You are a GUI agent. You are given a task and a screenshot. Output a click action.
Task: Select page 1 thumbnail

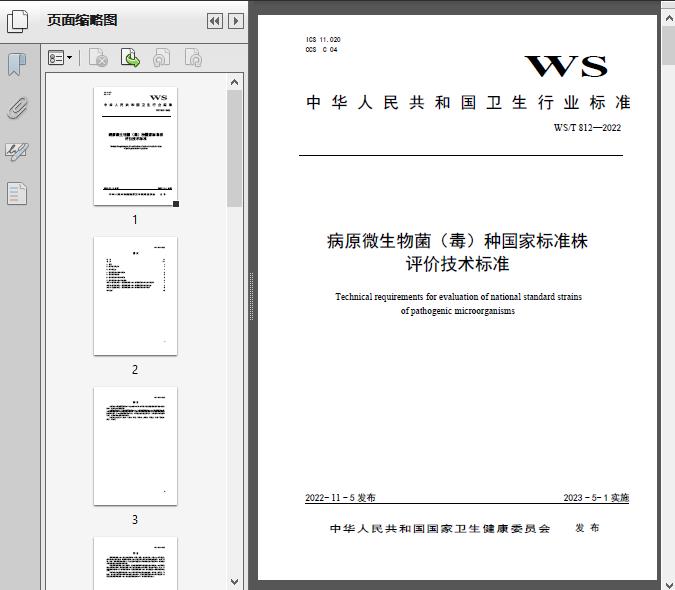coord(135,146)
